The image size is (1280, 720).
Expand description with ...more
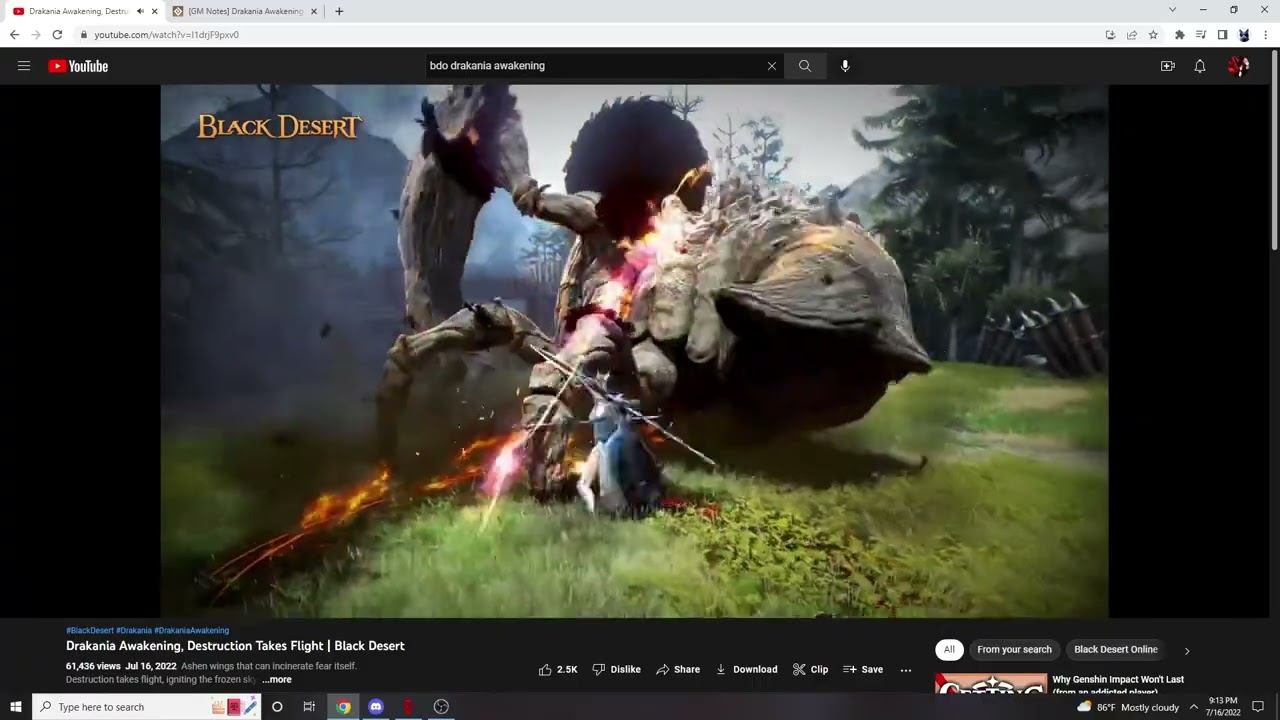[x=277, y=680]
